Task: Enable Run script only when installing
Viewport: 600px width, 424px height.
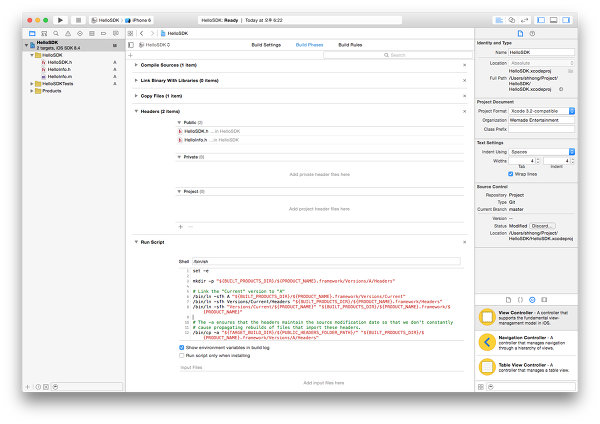Action: (182, 356)
